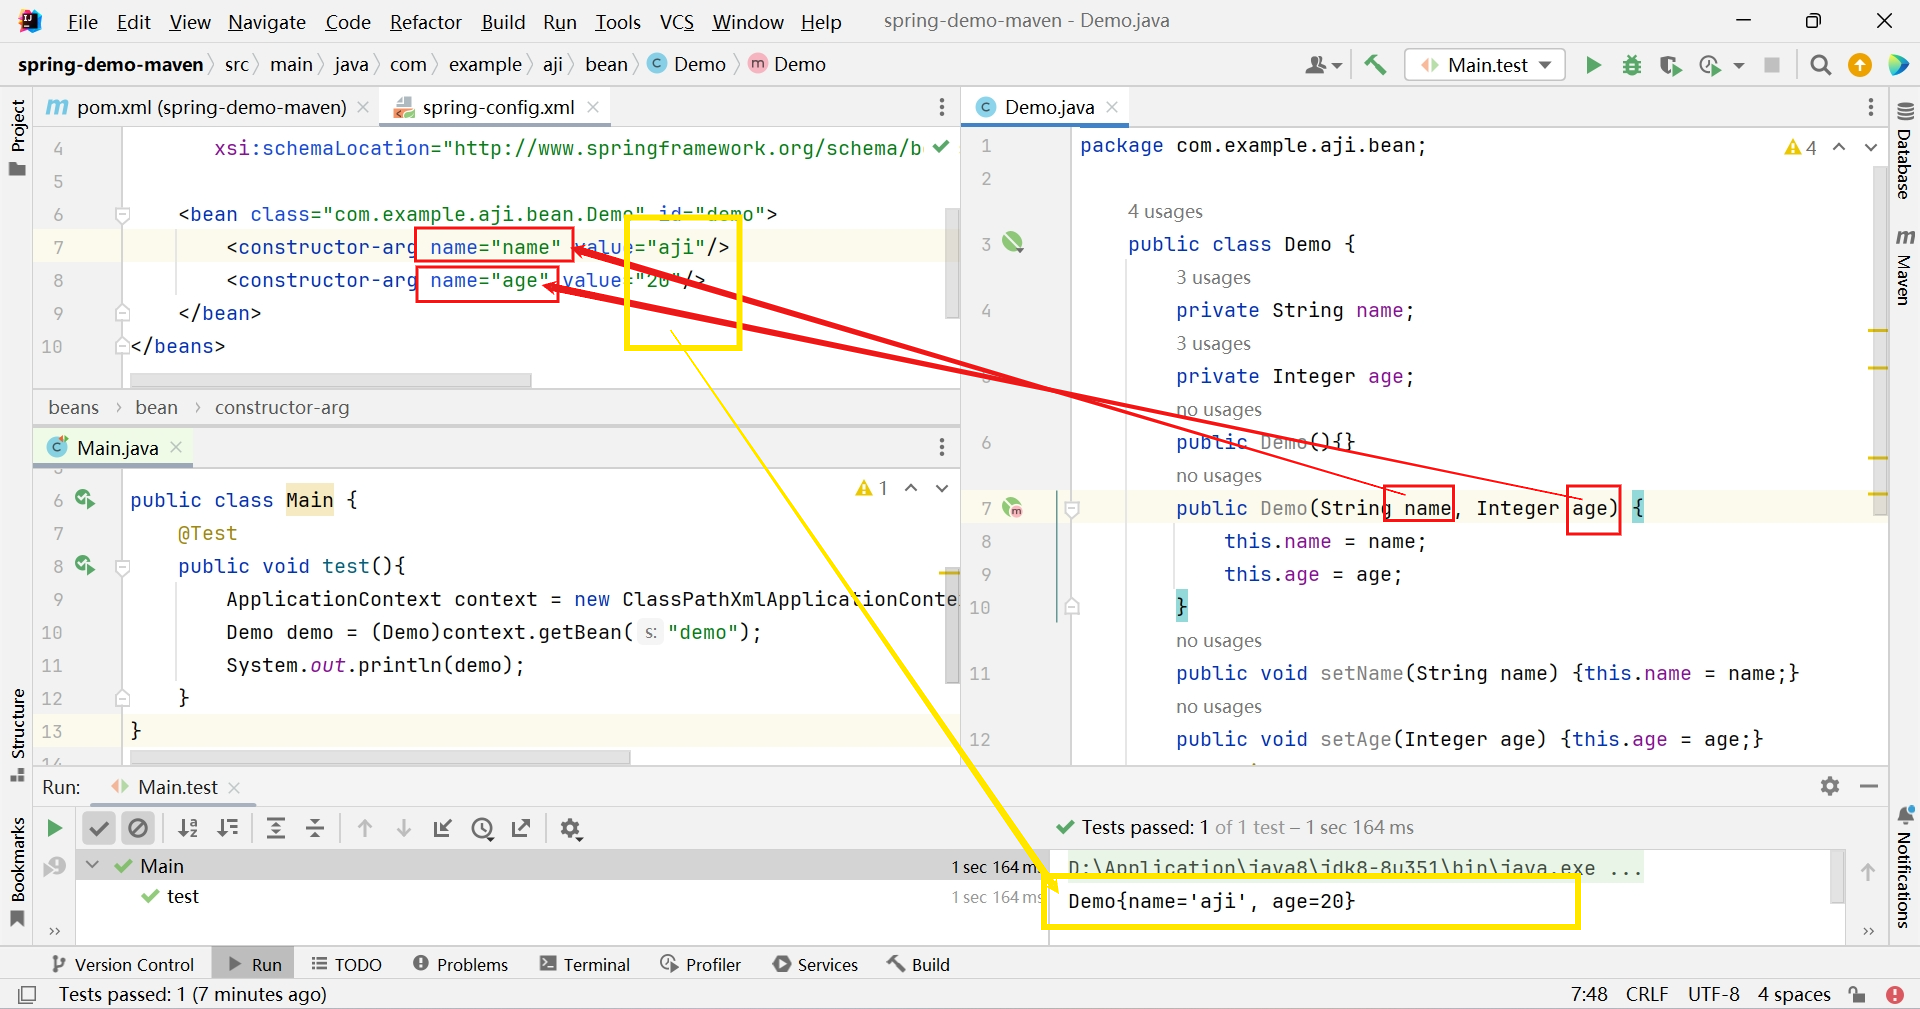Open test history clock icon
1920x1009 pixels.
point(483,828)
